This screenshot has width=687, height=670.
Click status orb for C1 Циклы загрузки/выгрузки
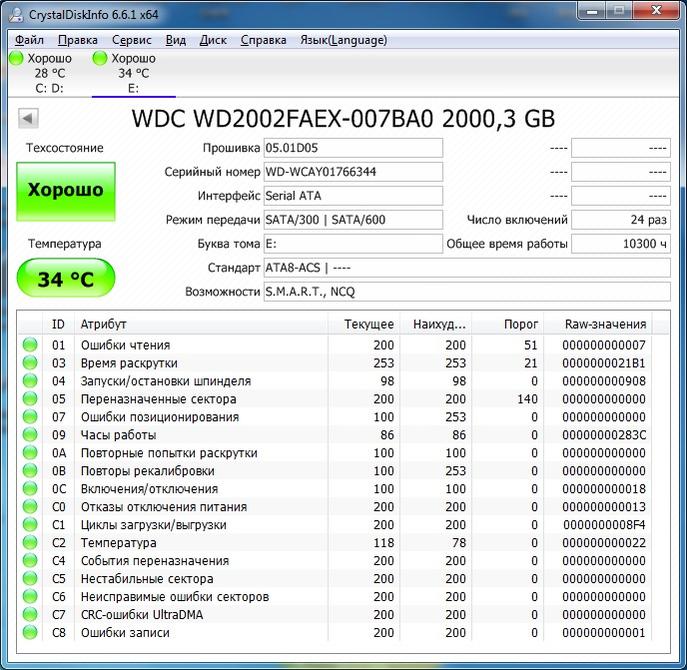30,525
